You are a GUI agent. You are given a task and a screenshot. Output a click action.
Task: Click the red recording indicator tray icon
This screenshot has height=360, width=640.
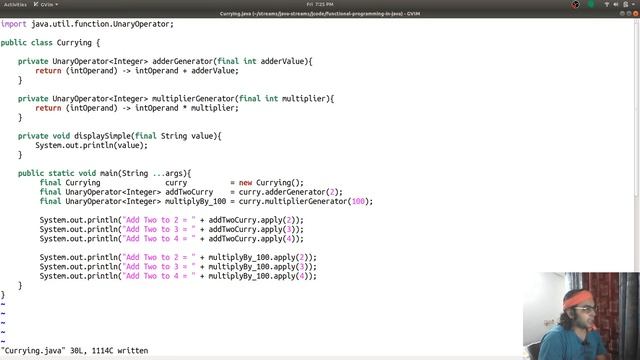click(575, 4)
